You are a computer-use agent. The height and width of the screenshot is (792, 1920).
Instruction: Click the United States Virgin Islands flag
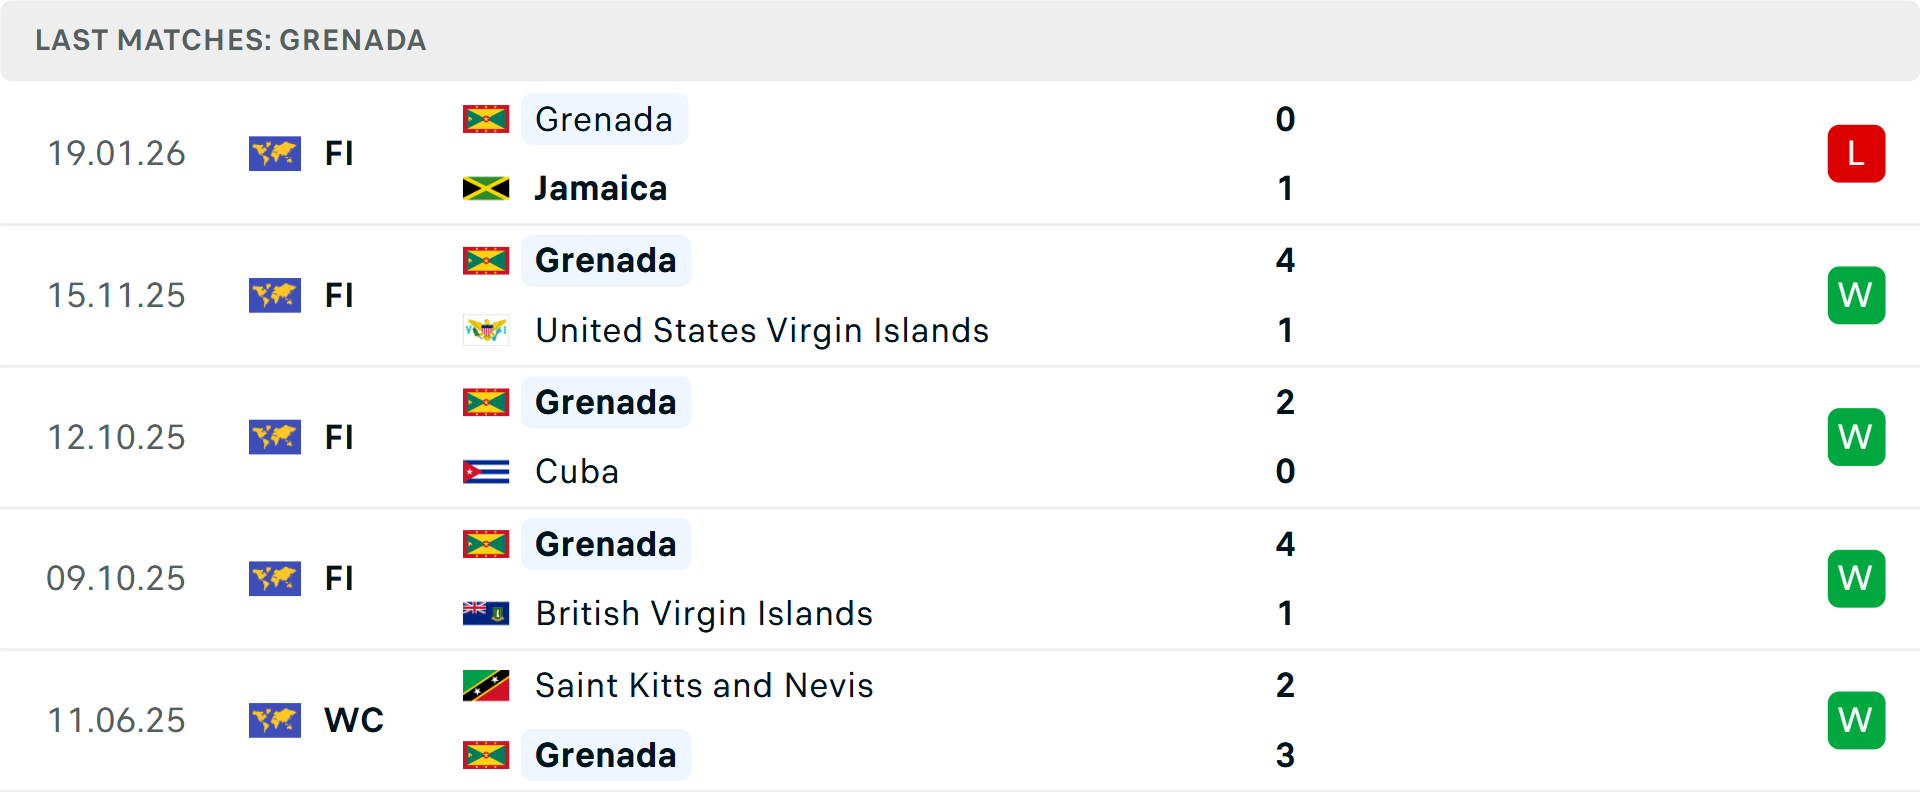[485, 330]
